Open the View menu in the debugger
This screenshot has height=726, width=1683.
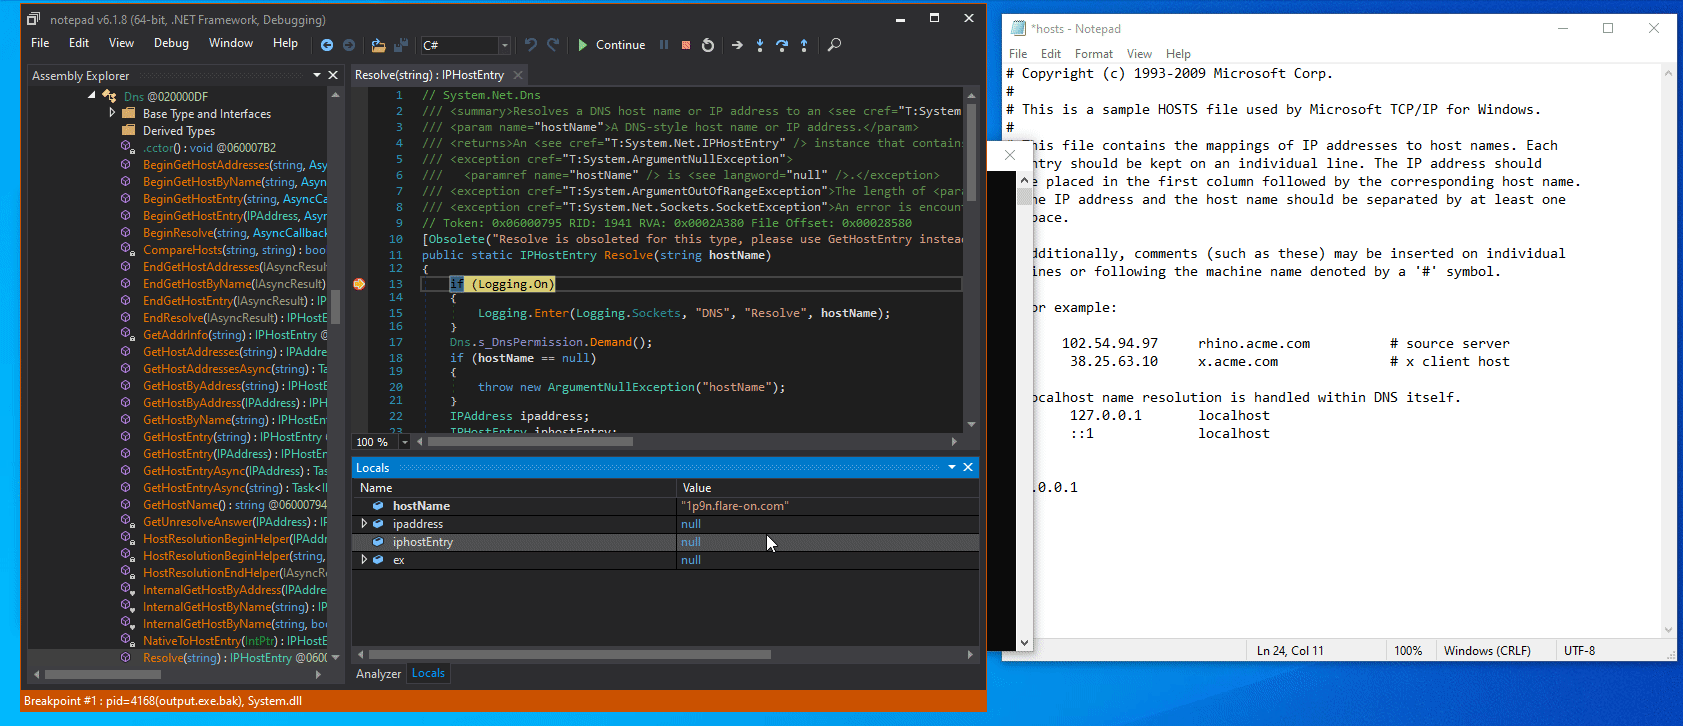[121, 43]
